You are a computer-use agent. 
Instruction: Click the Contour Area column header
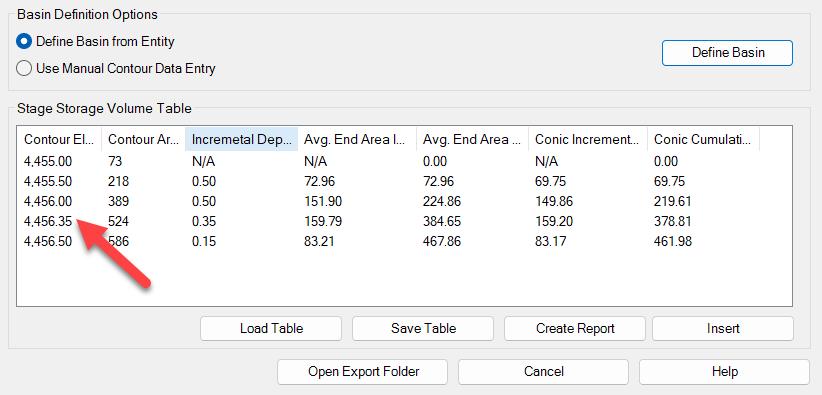click(x=143, y=139)
